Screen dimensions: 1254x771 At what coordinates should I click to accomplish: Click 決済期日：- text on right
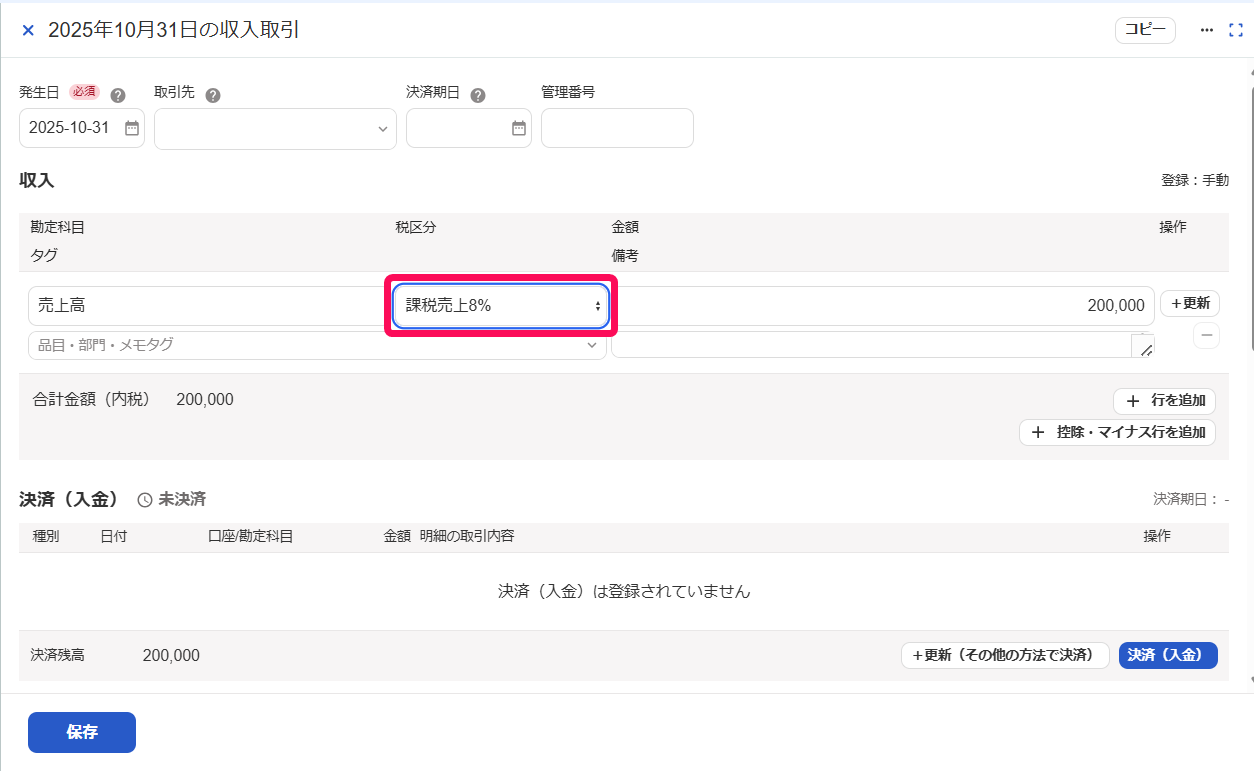point(1191,499)
